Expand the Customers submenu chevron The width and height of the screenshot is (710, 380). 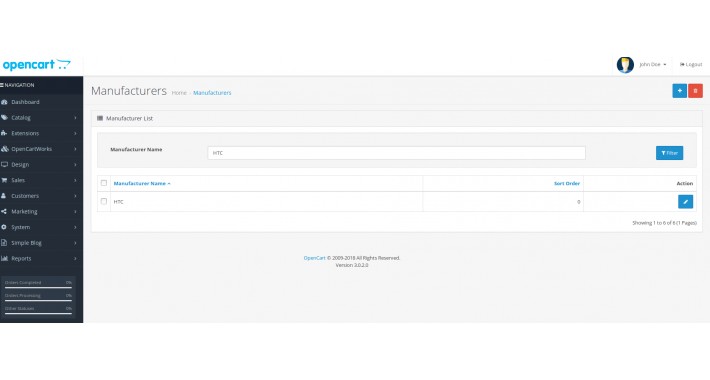pos(75,196)
